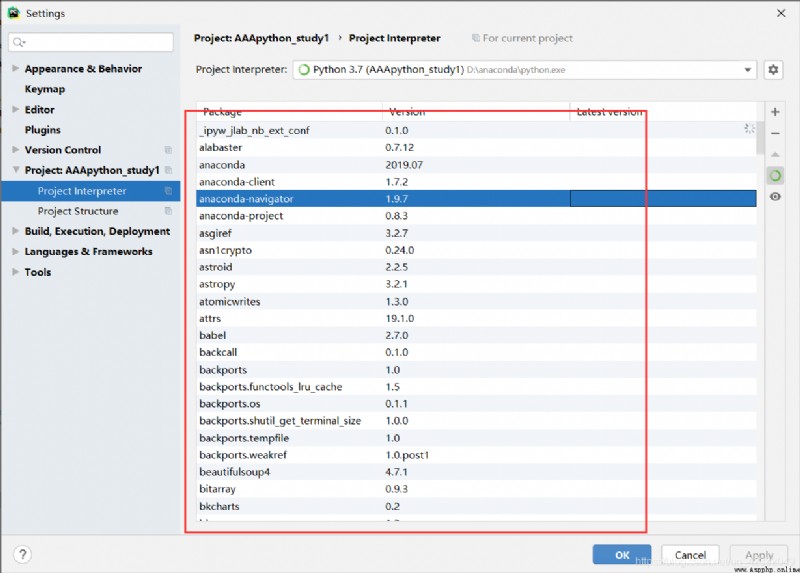Select Project Interpreter in sidebar
Viewport: 800px width, 573px height.
(90, 191)
